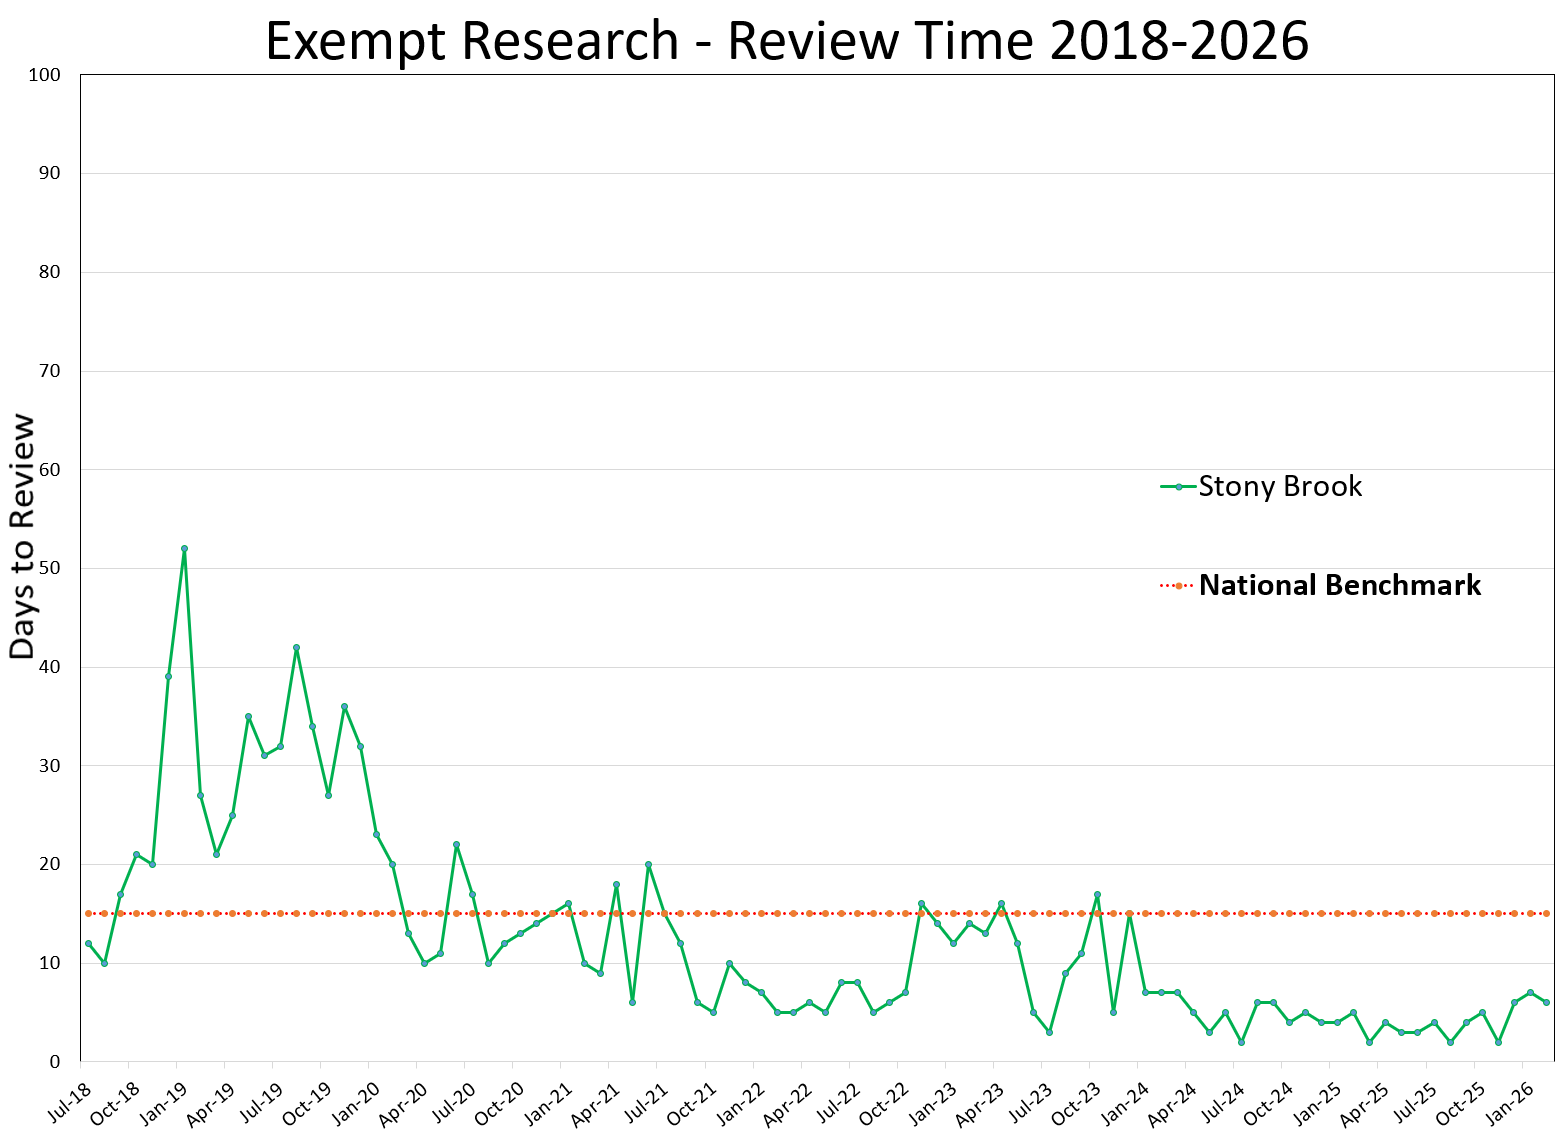
Task: Click the 100 gridline label on the Y-axis
Action: coord(46,74)
